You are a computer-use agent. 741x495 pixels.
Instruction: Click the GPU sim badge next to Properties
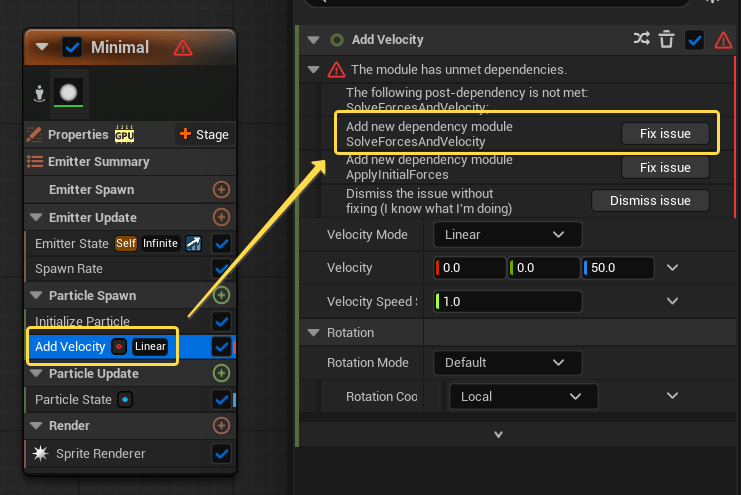click(x=124, y=135)
